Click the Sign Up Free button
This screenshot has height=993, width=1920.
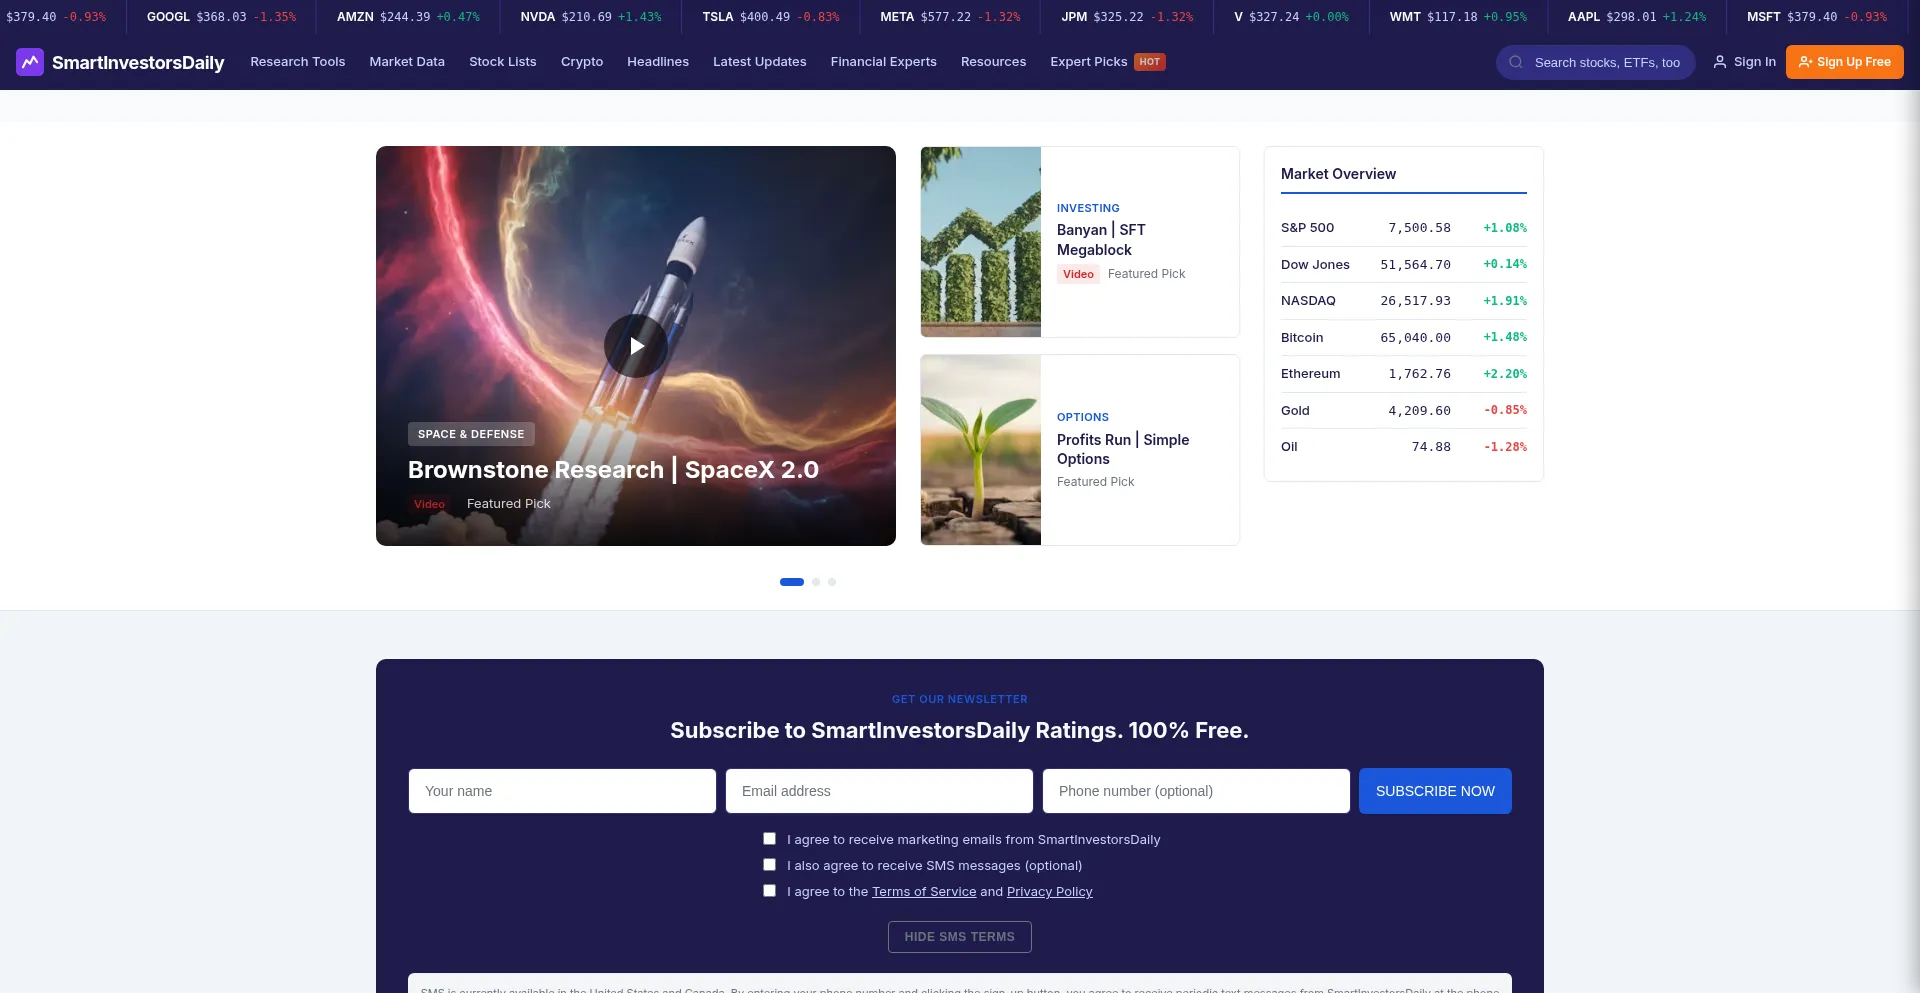(1845, 62)
